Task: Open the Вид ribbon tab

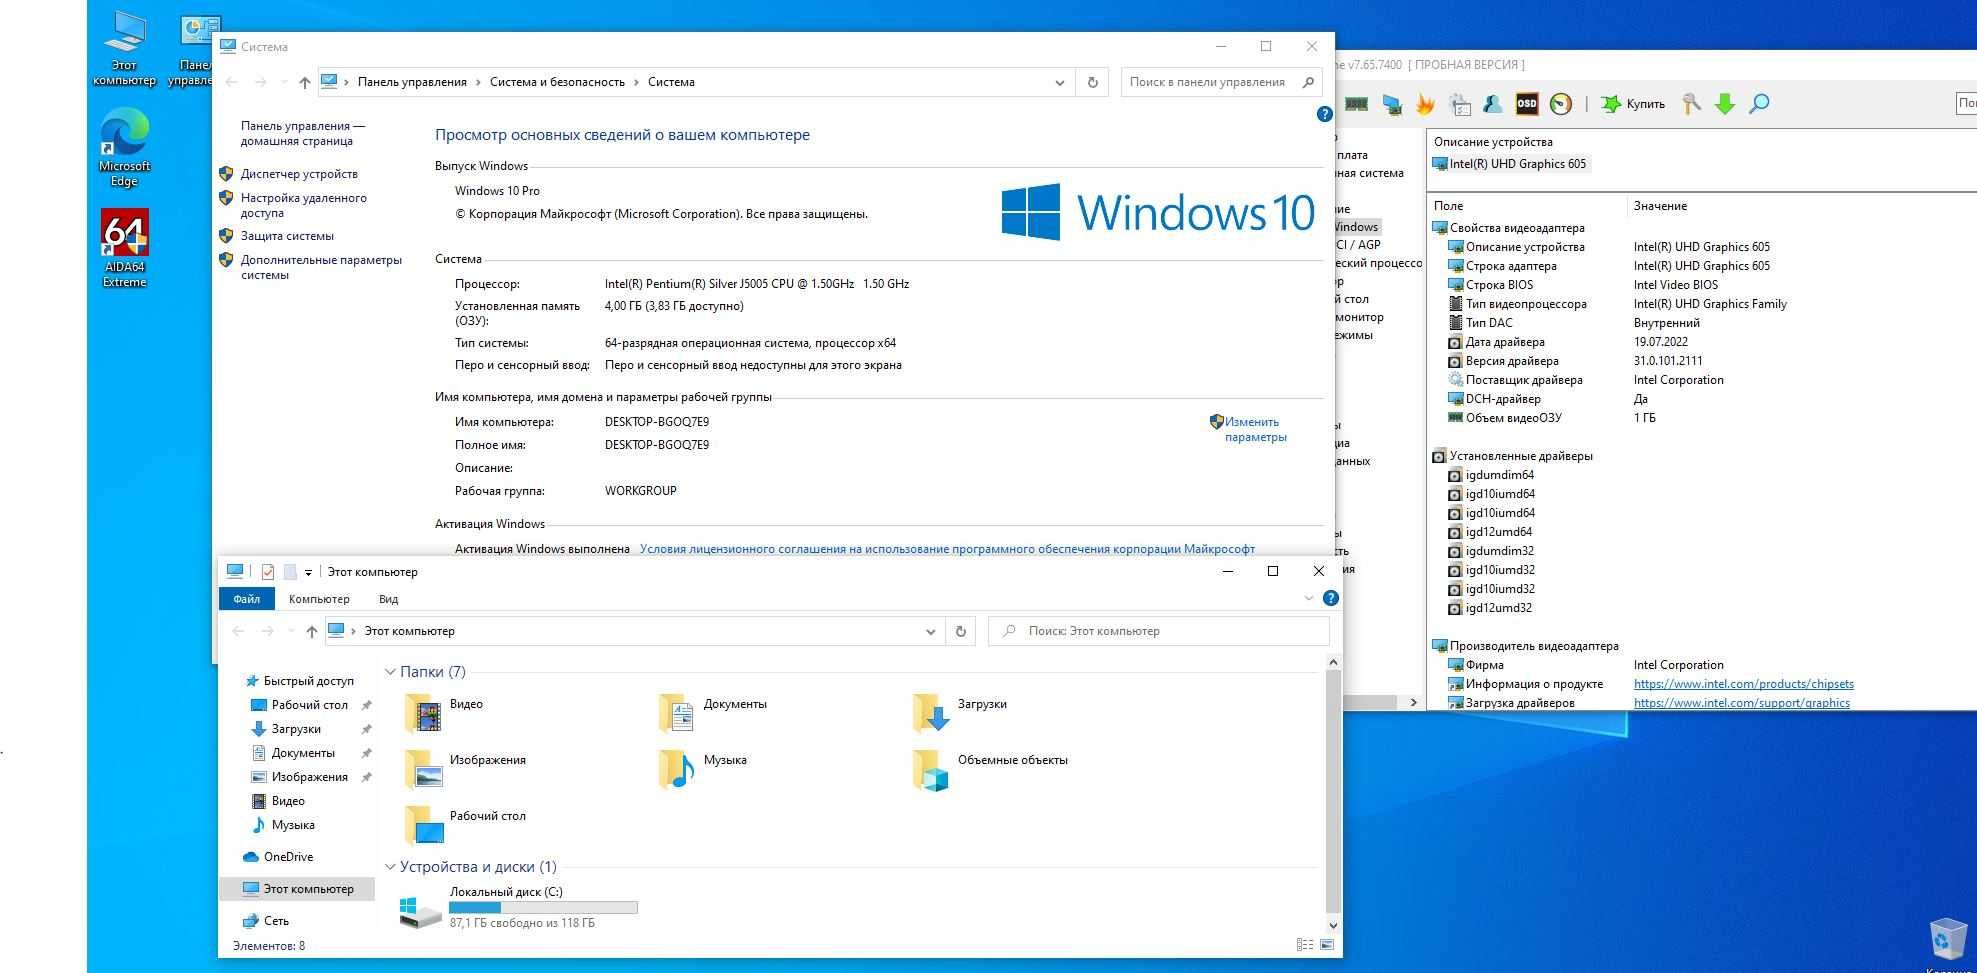Action: tap(388, 599)
